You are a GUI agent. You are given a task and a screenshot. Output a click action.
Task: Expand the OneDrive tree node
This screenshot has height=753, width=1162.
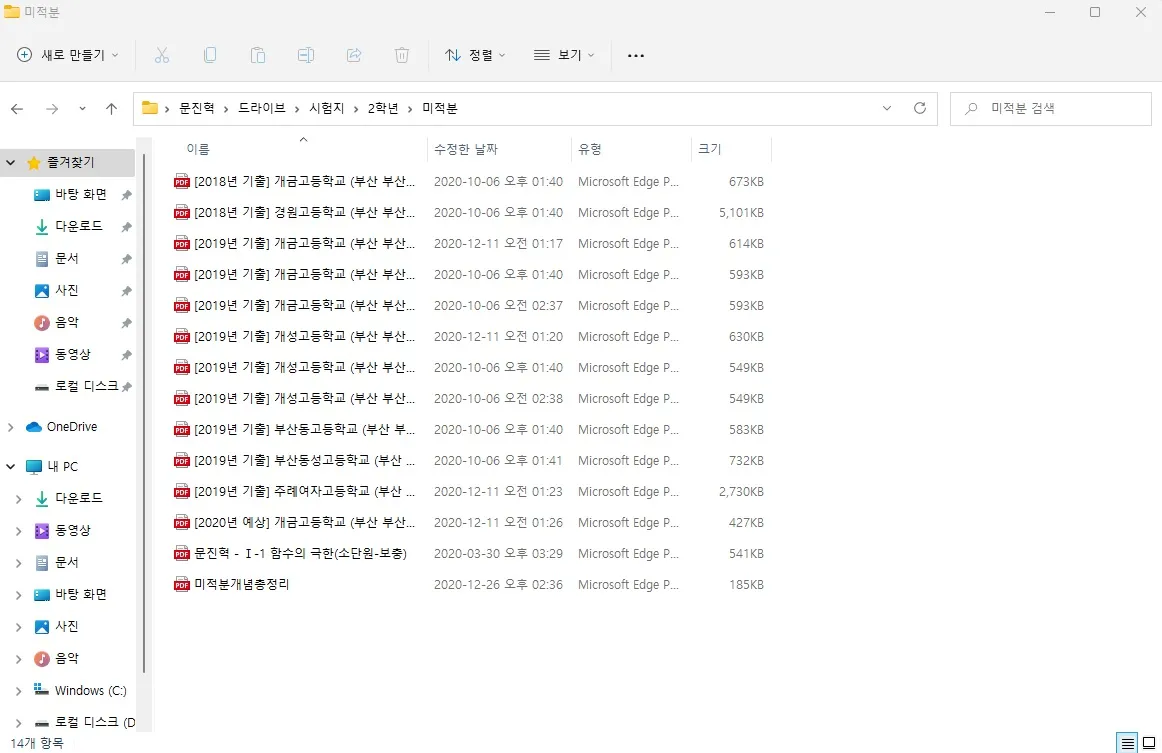coord(10,427)
